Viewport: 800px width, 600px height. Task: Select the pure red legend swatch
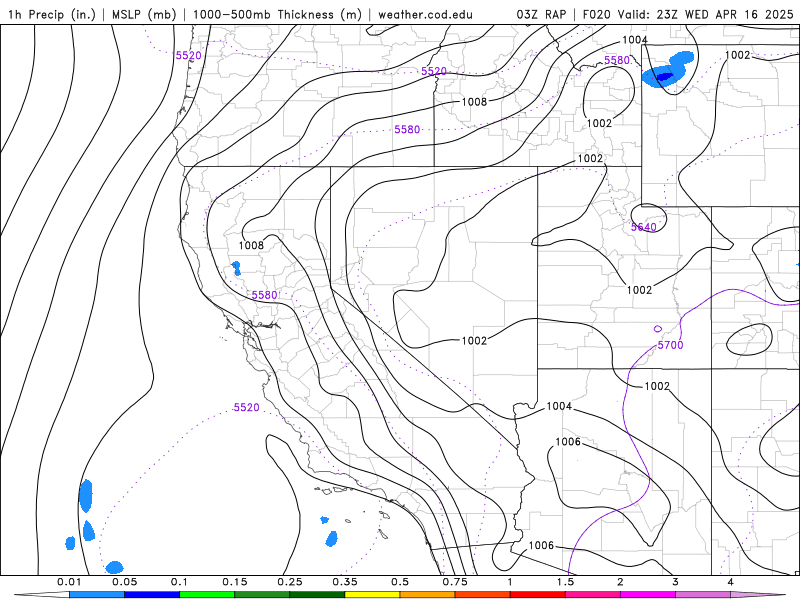tap(538, 595)
